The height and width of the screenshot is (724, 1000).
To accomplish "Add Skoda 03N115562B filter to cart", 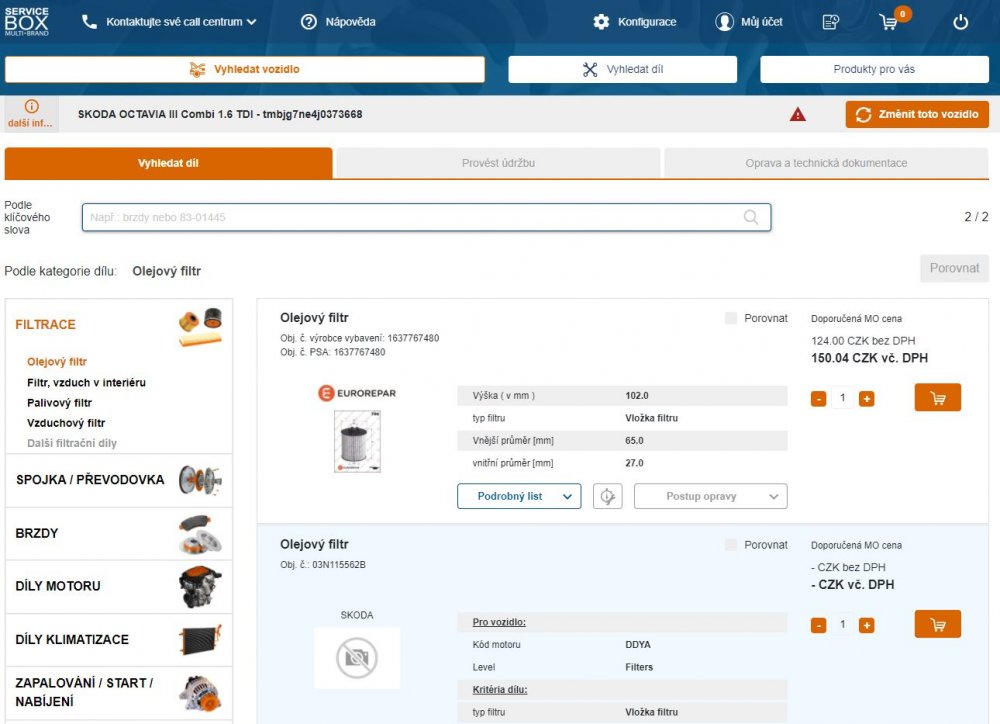I will [x=937, y=624].
